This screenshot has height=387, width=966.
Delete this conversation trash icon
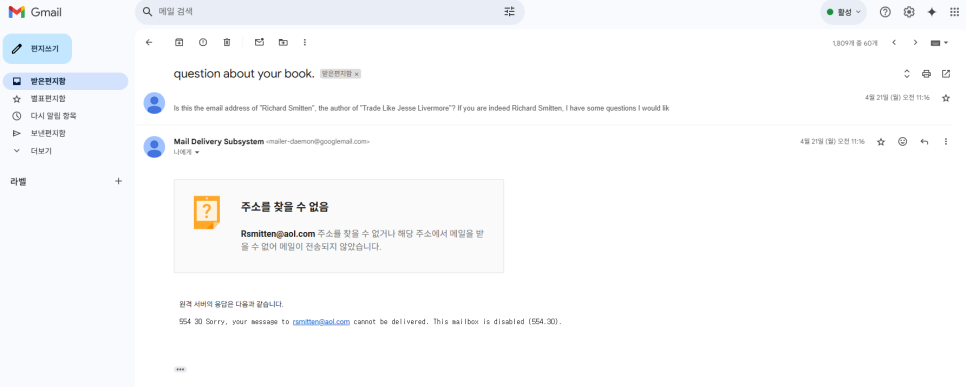click(227, 43)
